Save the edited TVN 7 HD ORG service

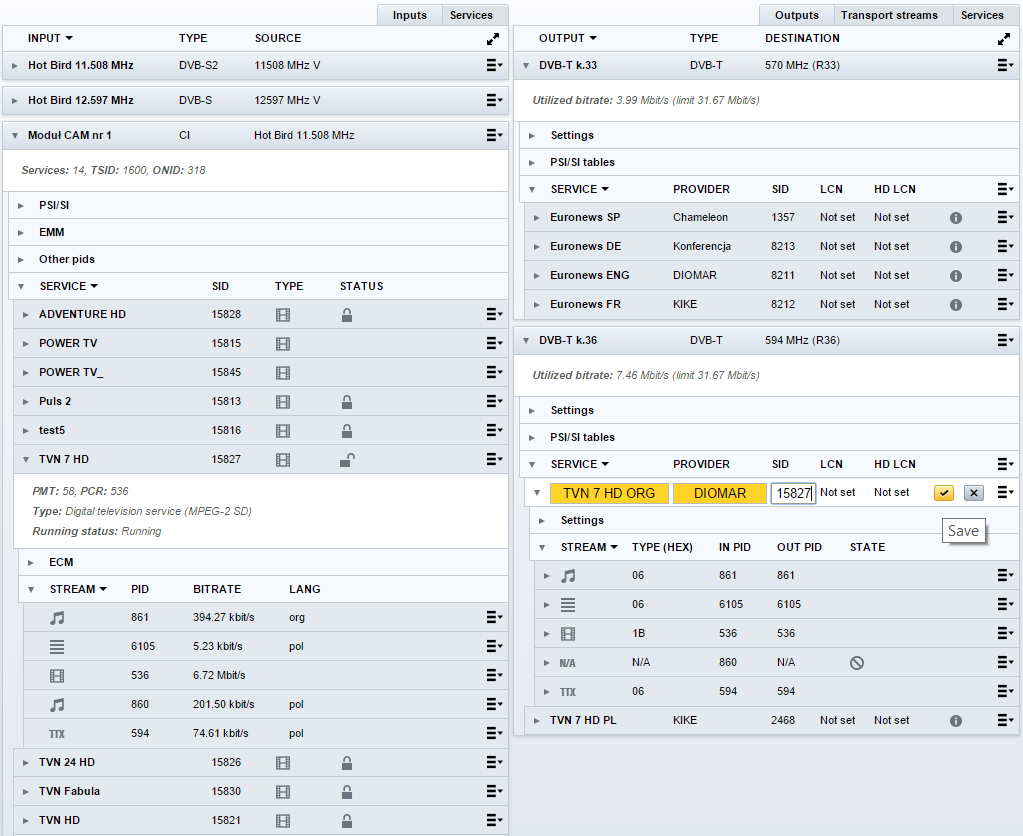tap(943, 493)
